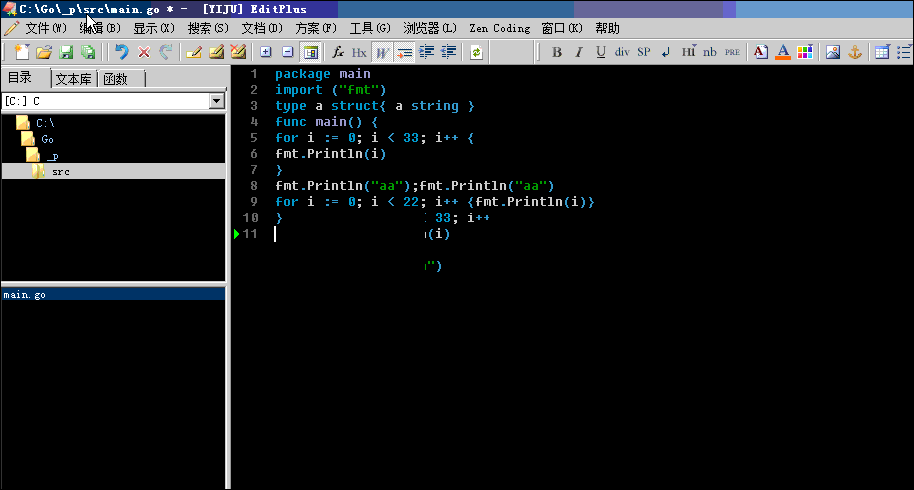
Task: Click the list icon at toolbar end
Action: (904, 52)
